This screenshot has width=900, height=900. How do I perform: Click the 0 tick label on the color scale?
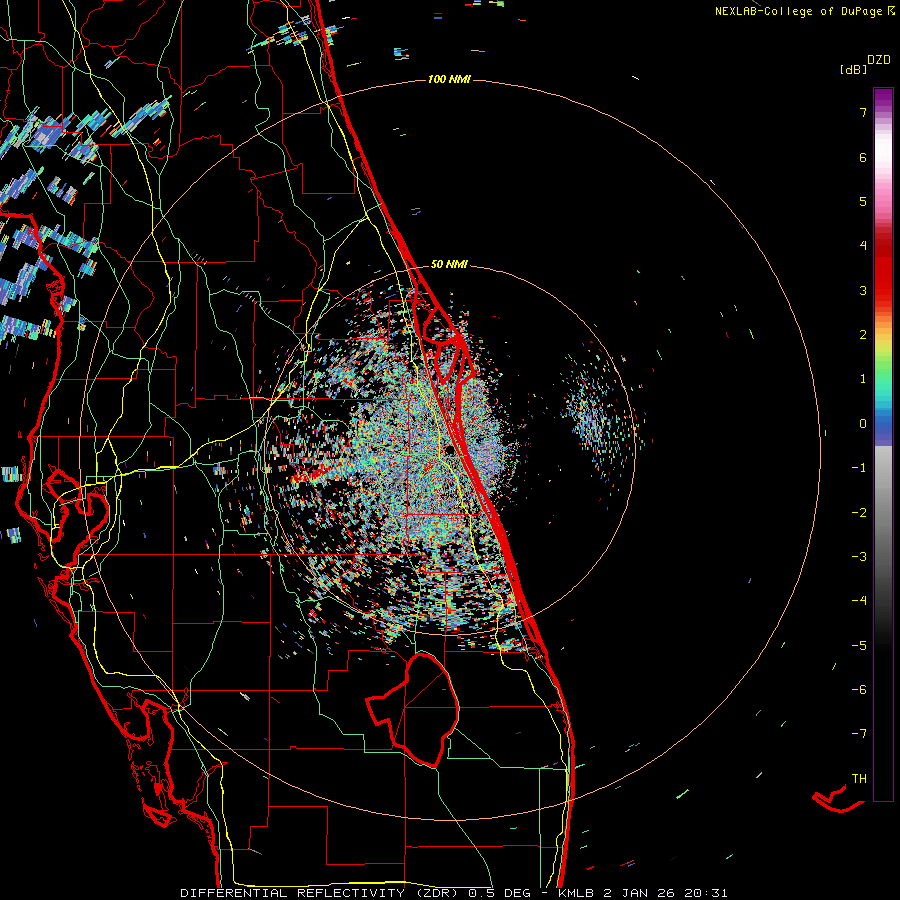coord(863,424)
